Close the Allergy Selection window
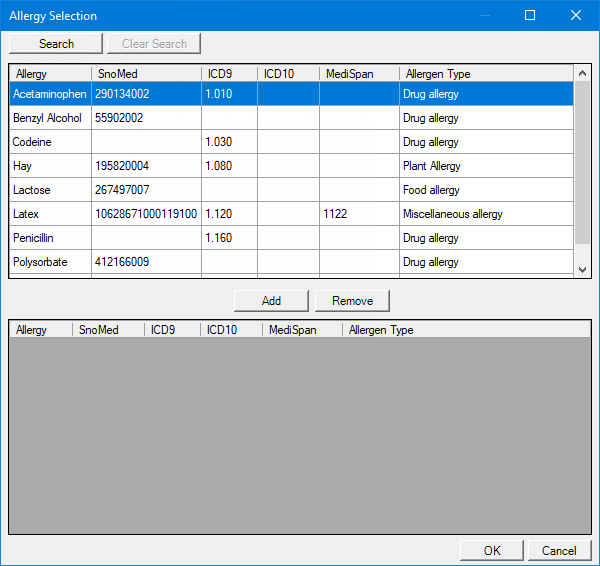 [576, 15]
